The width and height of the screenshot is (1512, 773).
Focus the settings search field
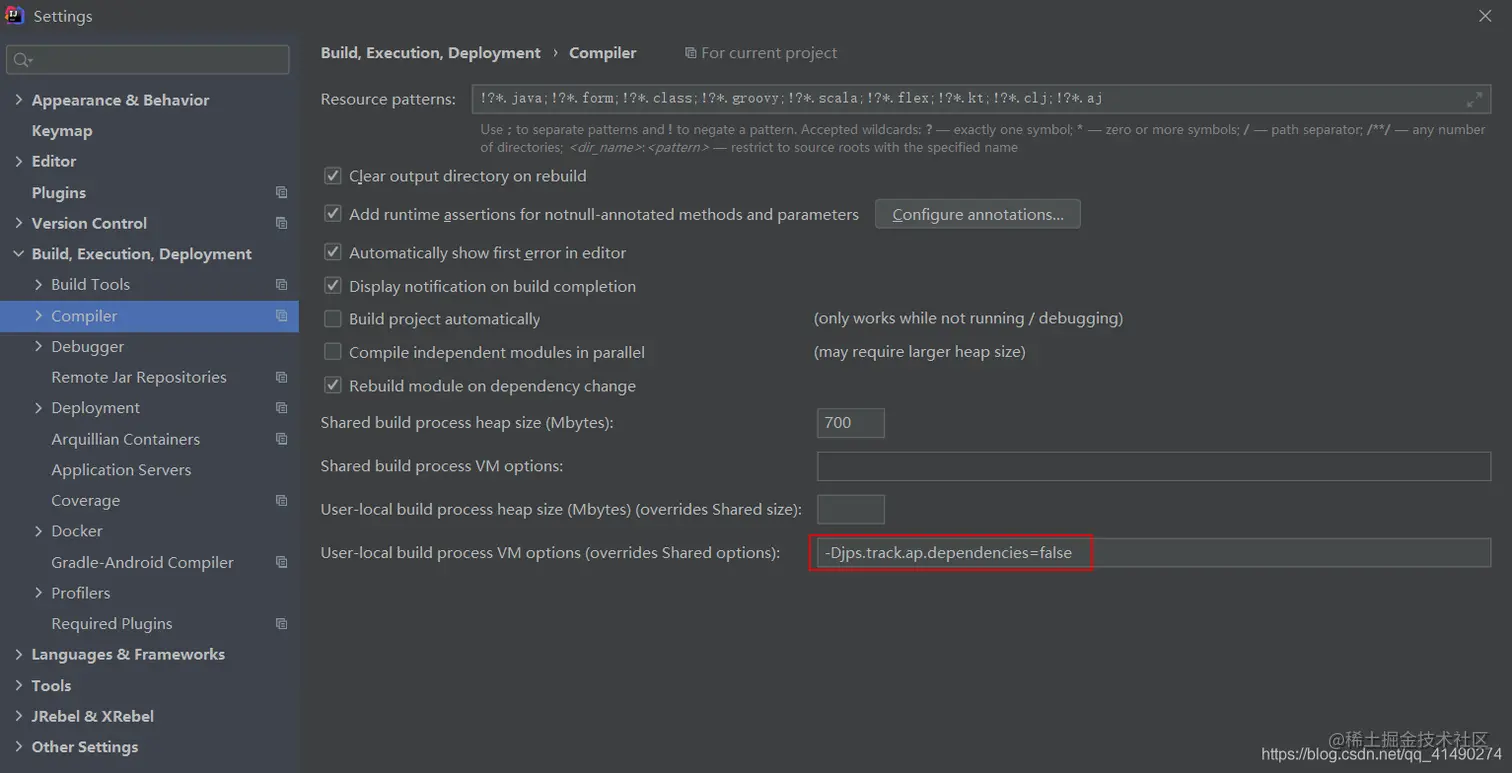pyautogui.click(x=148, y=60)
